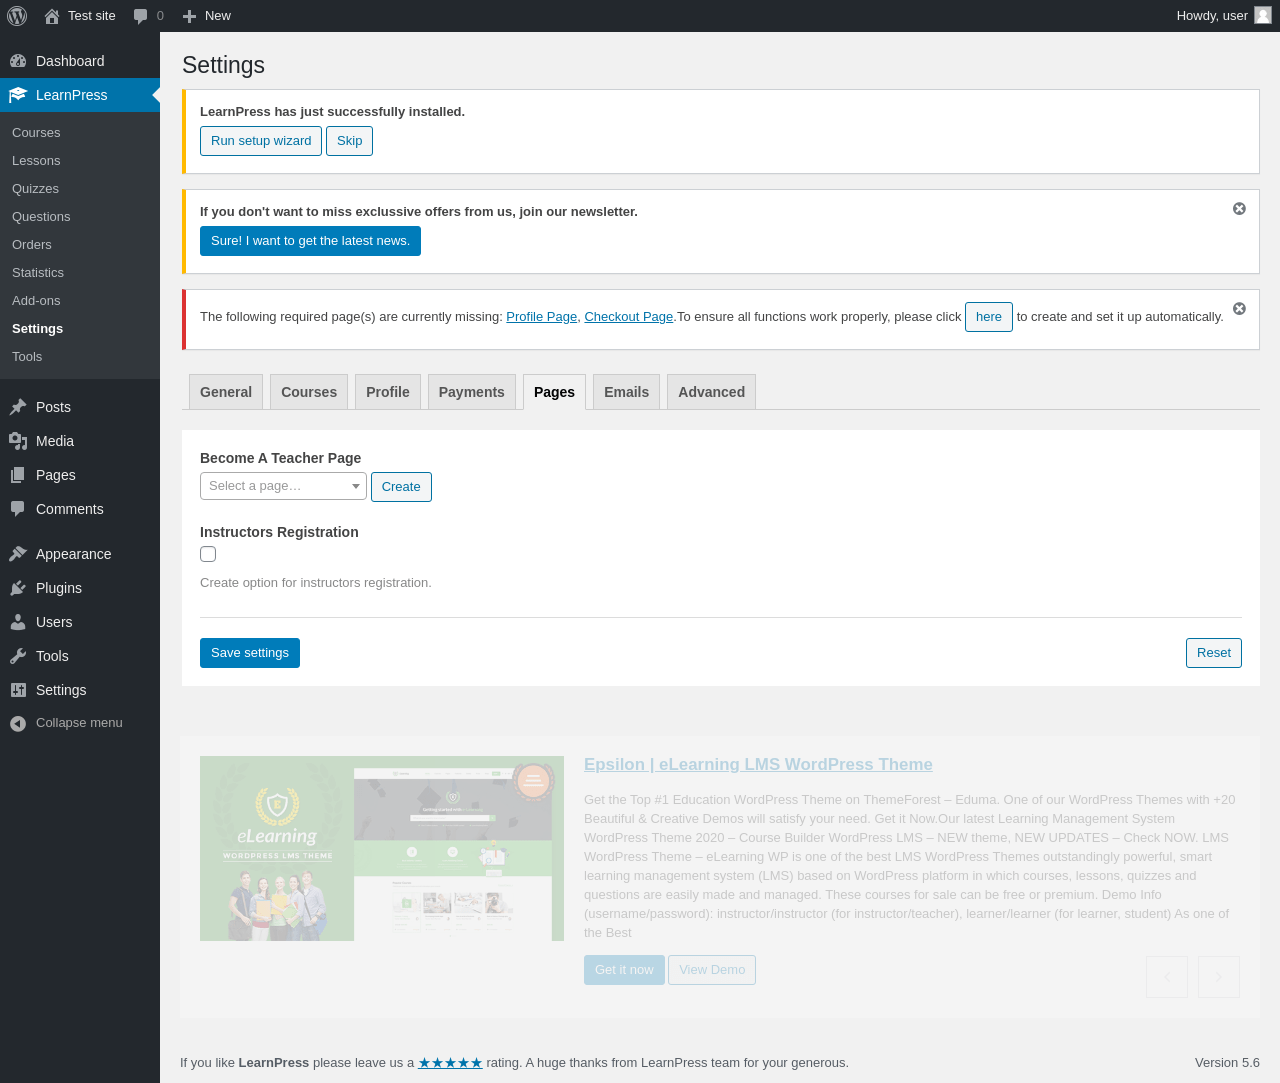Image resolution: width=1280 pixels, height=1083 pixels.
Task: Go to previous theme slide arrow
Action: 1167,977
